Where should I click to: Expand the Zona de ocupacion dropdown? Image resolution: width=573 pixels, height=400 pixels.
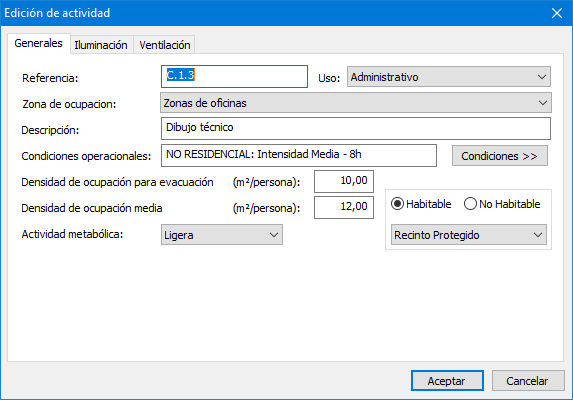click(x=356, y=103)
